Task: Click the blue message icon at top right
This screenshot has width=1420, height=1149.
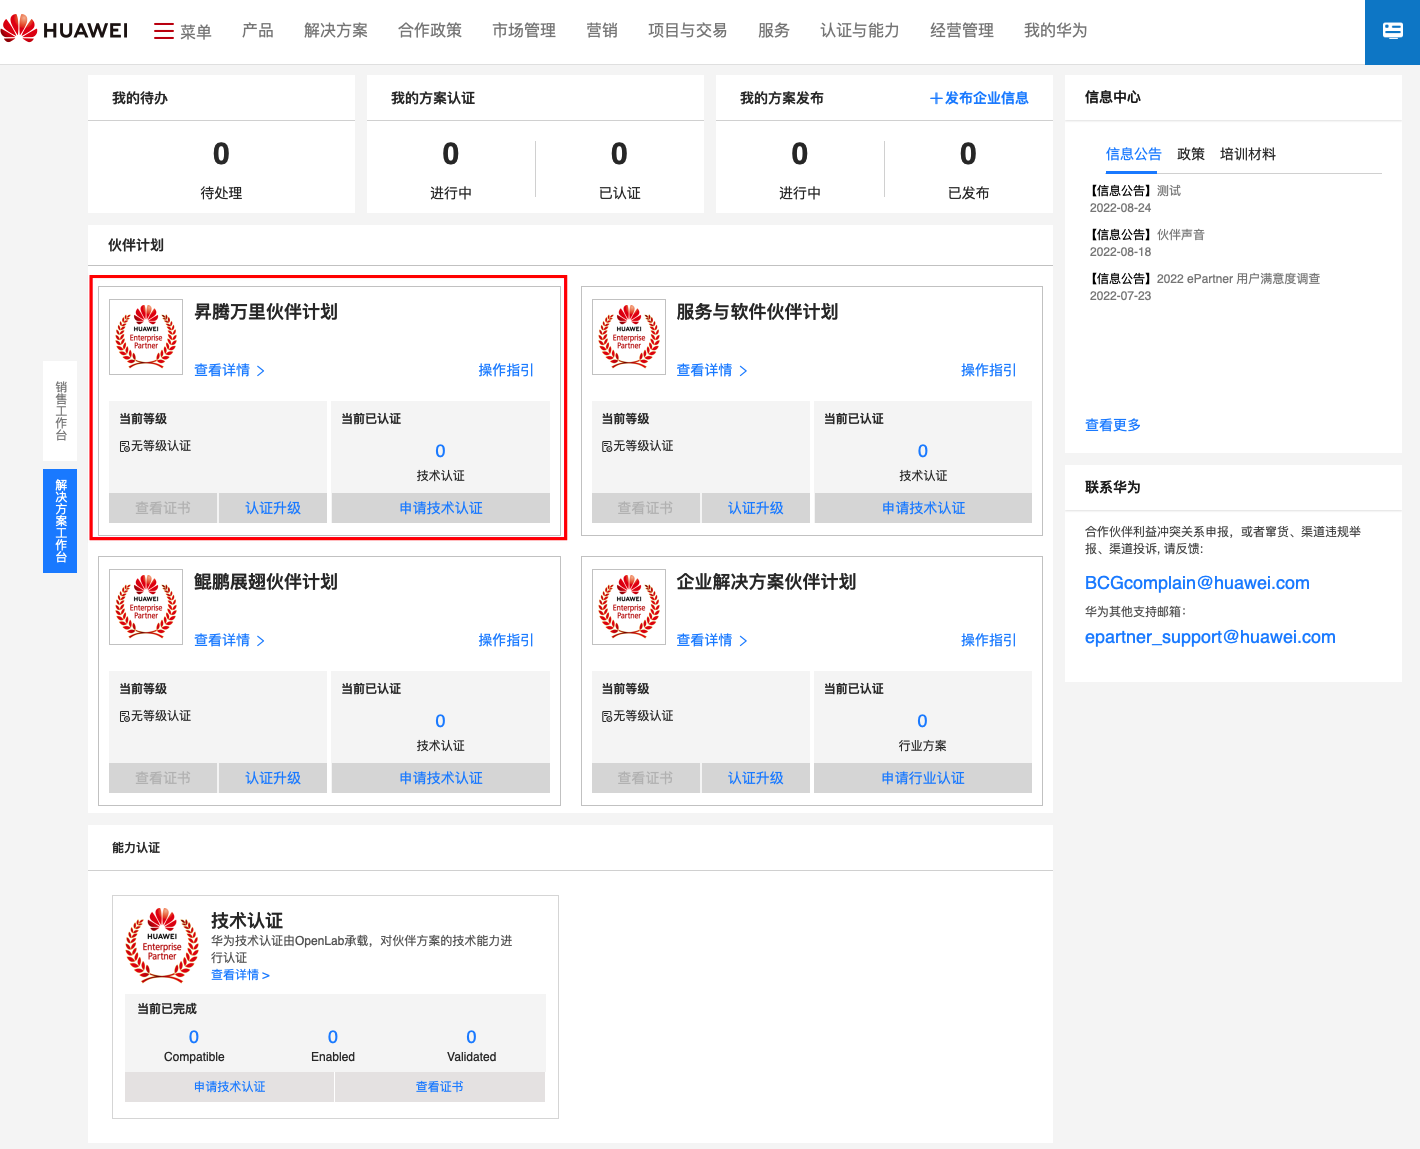Action: point(1392,31)
